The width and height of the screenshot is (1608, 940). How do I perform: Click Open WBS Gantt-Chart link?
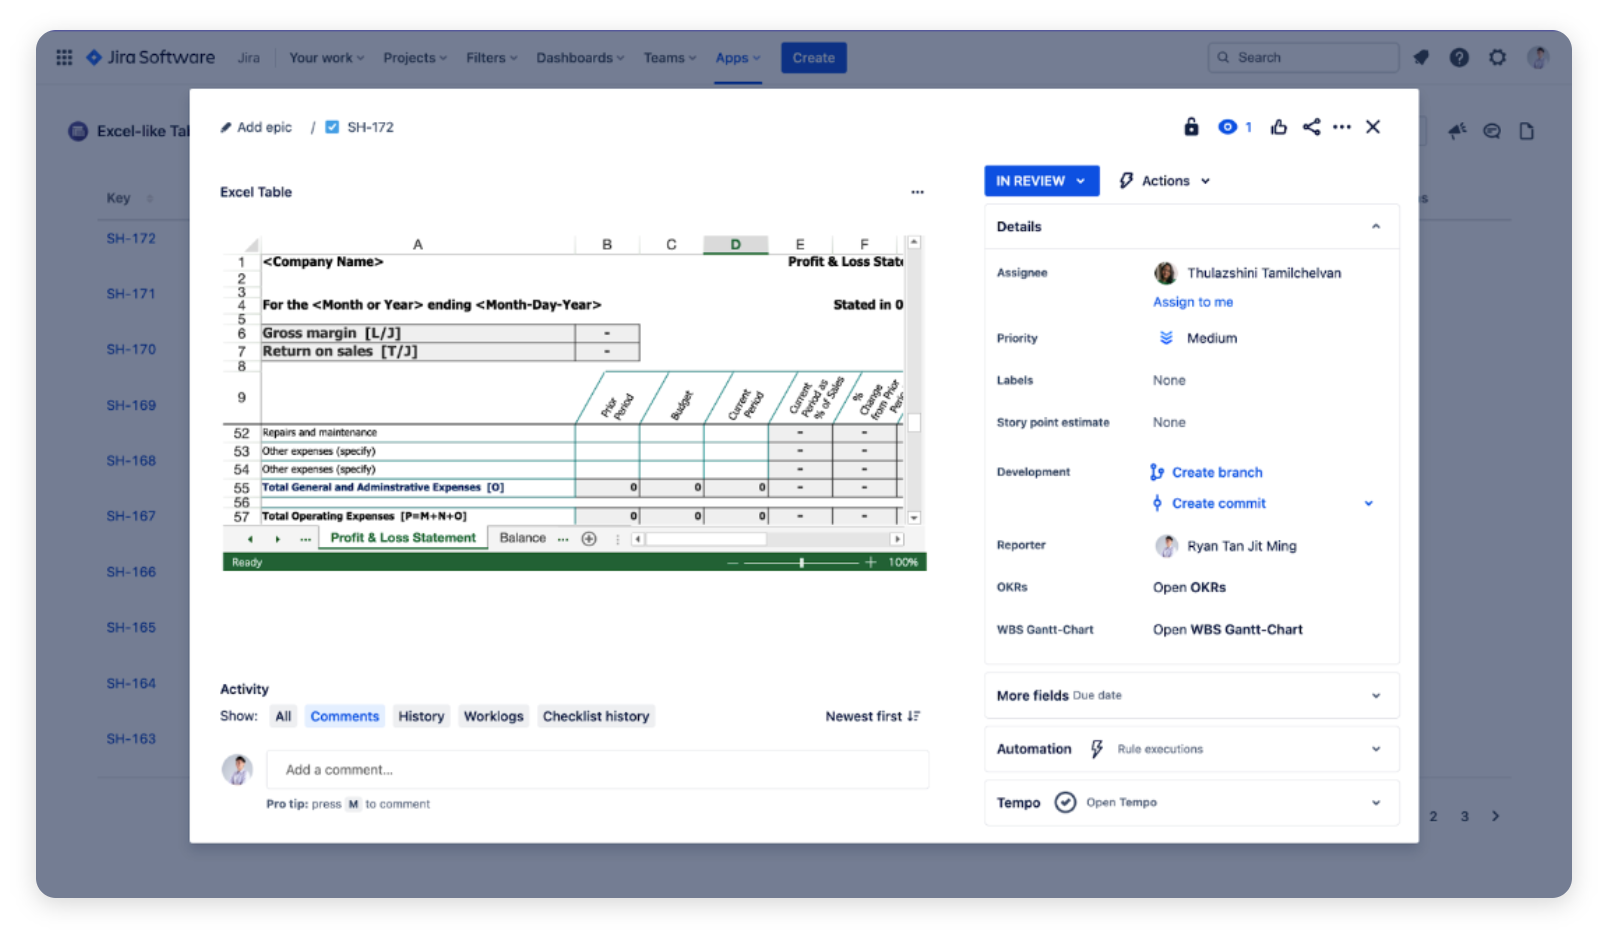pos(1227,629)
